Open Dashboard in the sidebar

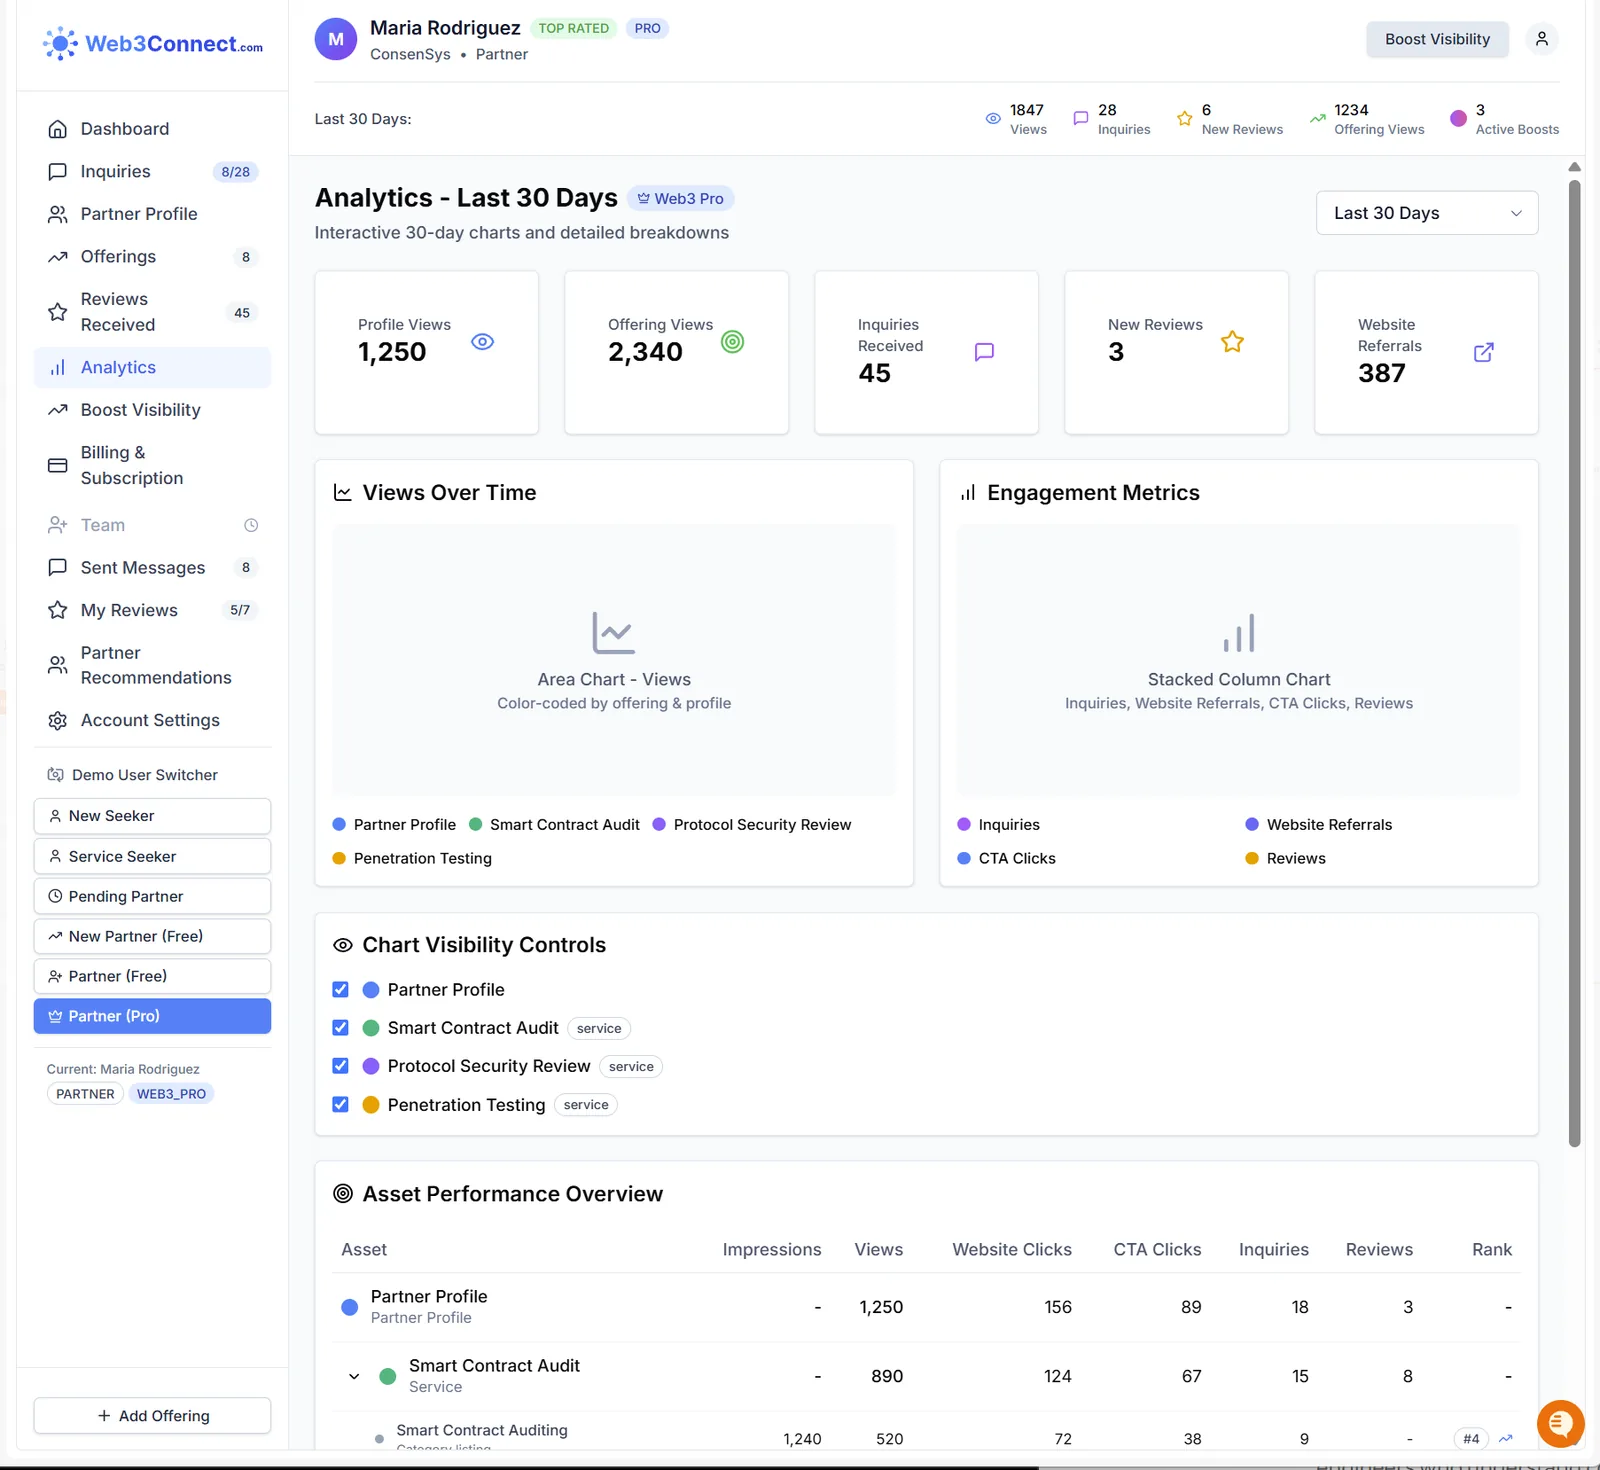point(152,129)
